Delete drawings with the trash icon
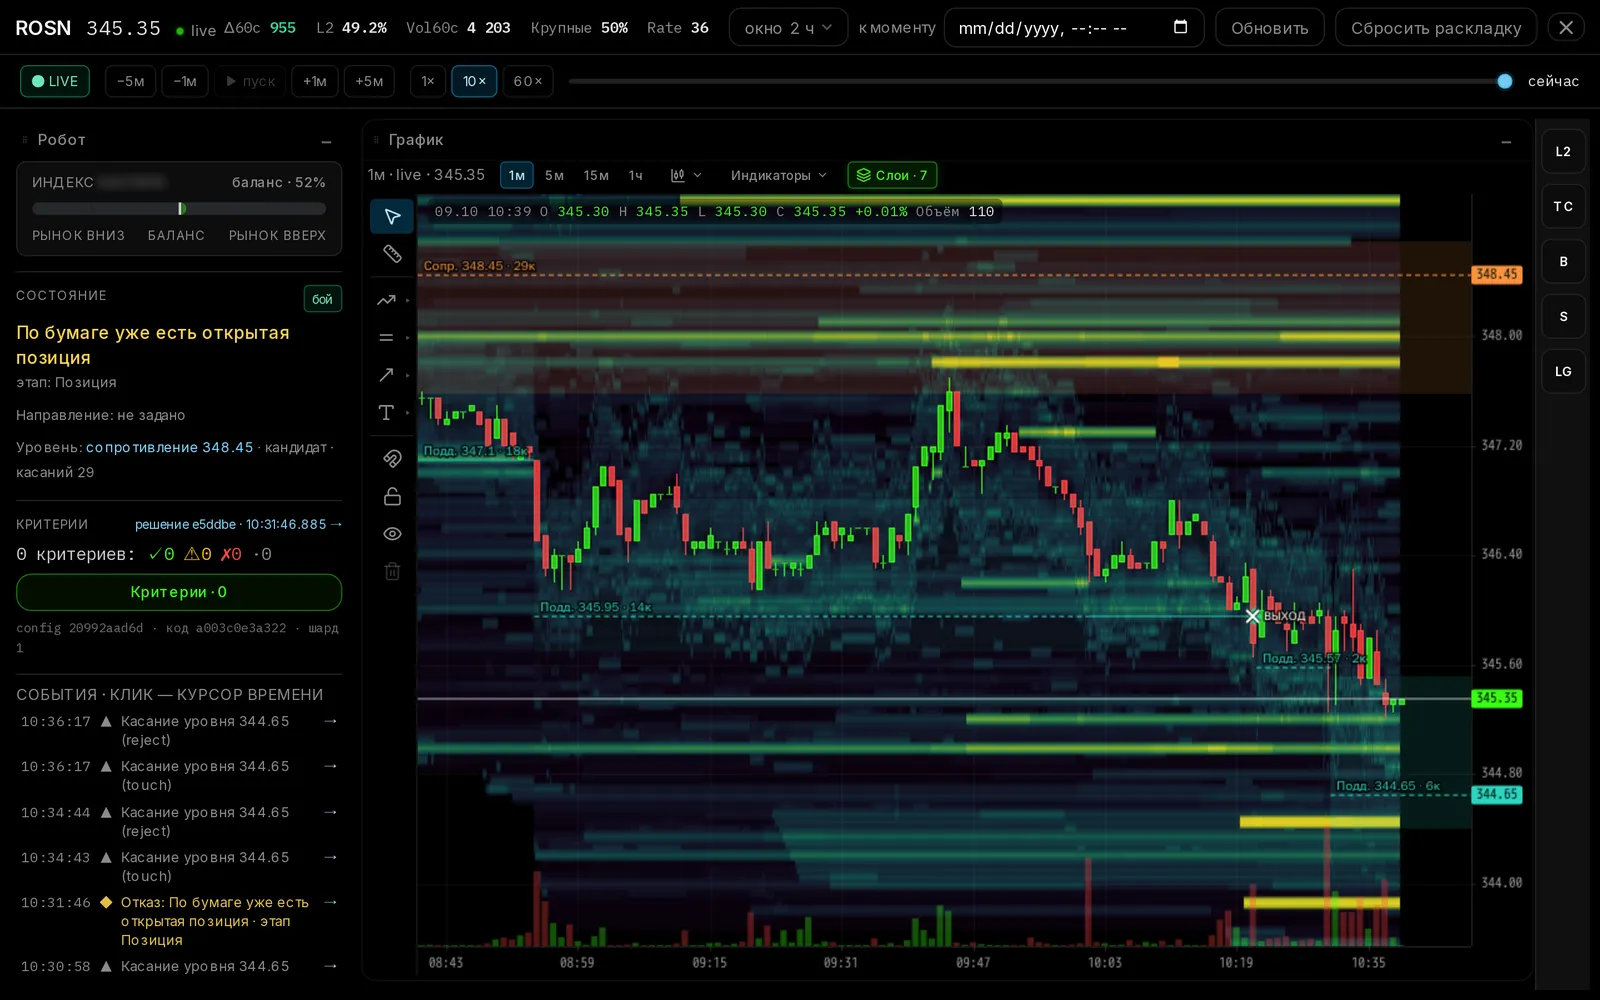 392,571
